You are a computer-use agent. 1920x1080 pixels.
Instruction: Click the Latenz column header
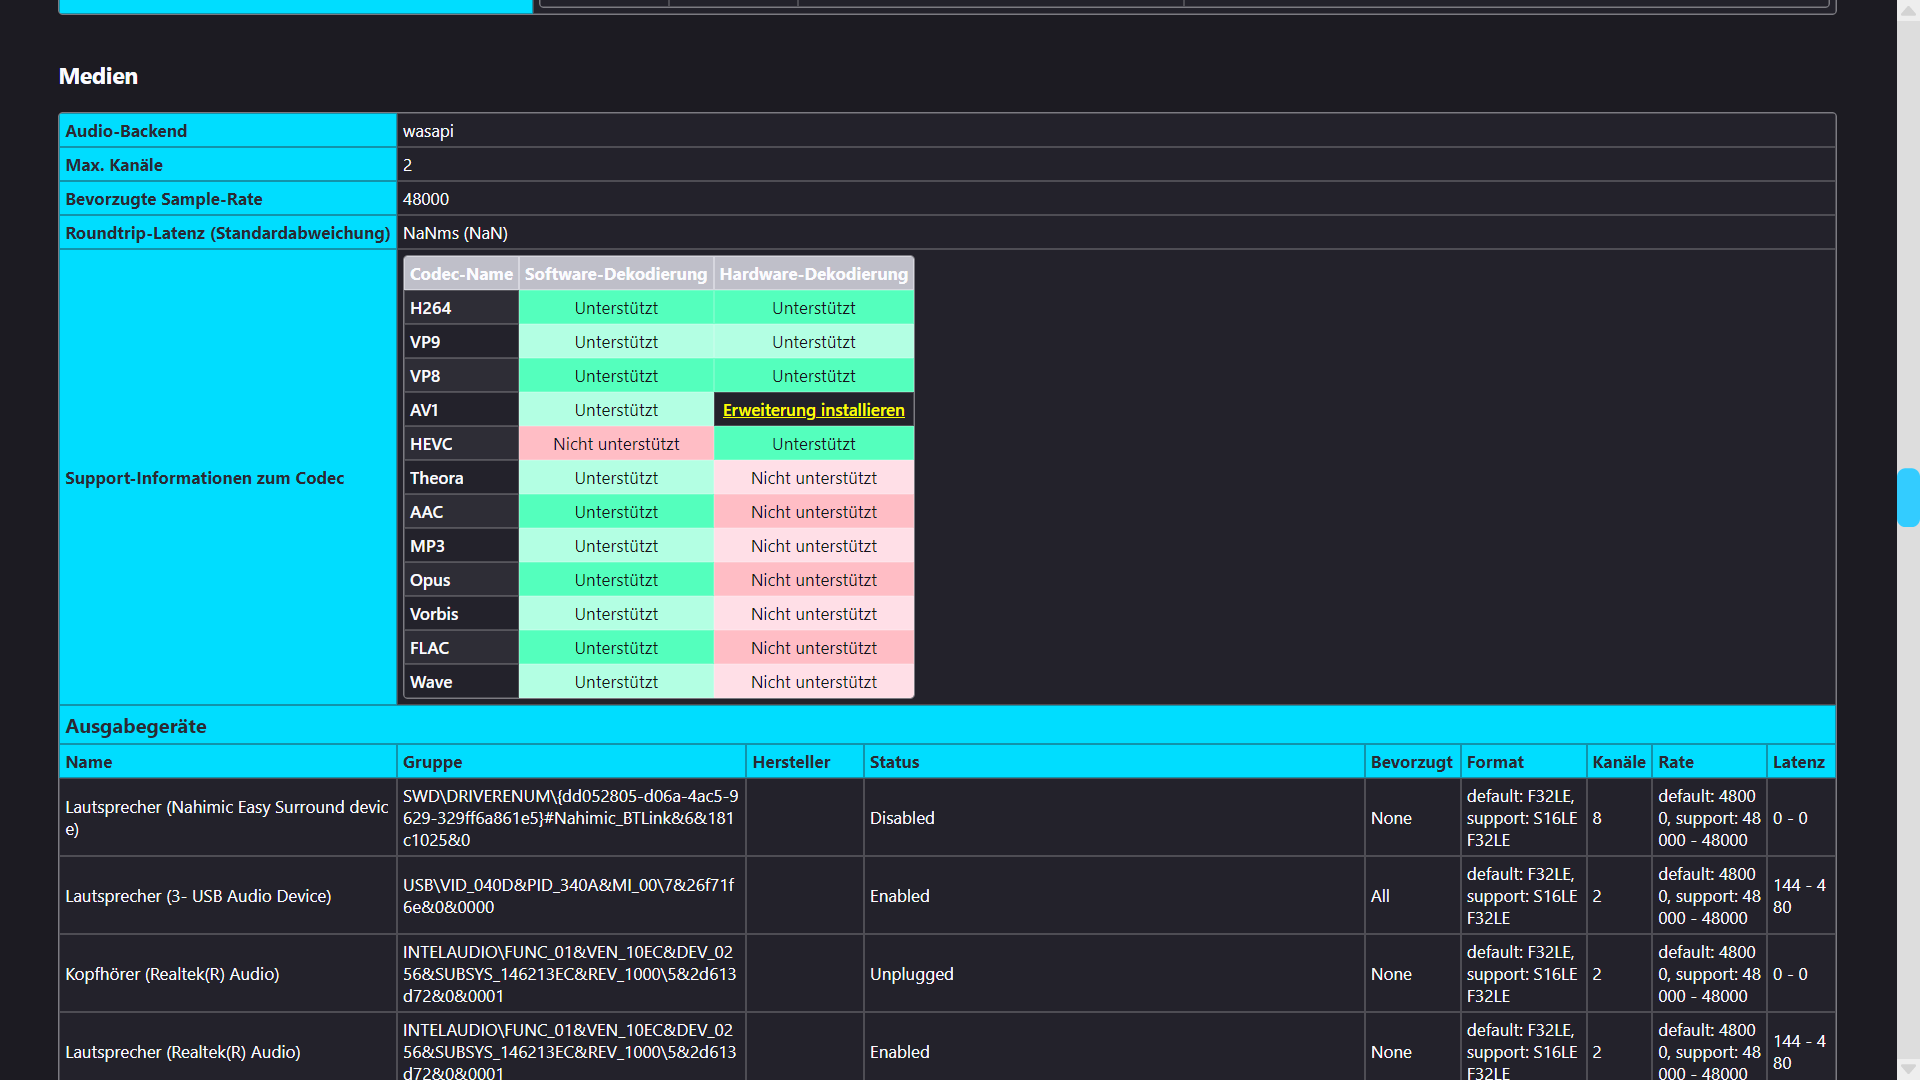(x=1798, y=762)
